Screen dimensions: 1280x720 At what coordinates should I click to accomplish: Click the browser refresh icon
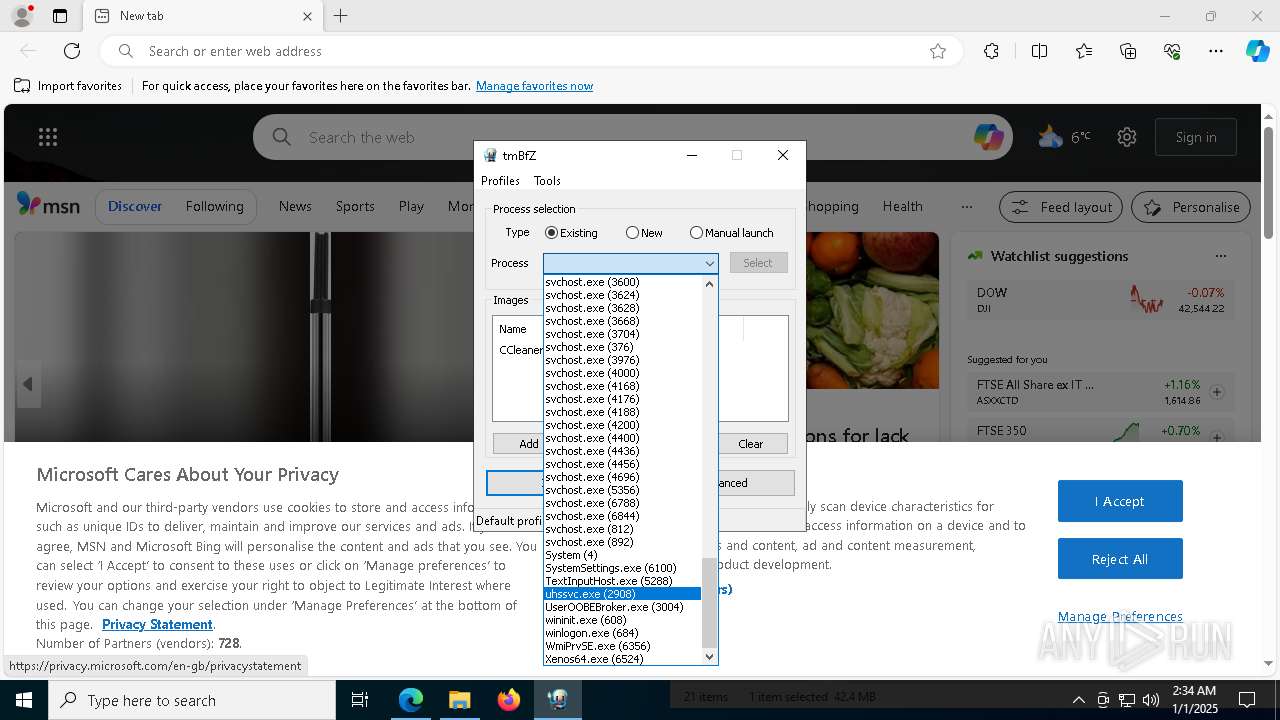72,51
